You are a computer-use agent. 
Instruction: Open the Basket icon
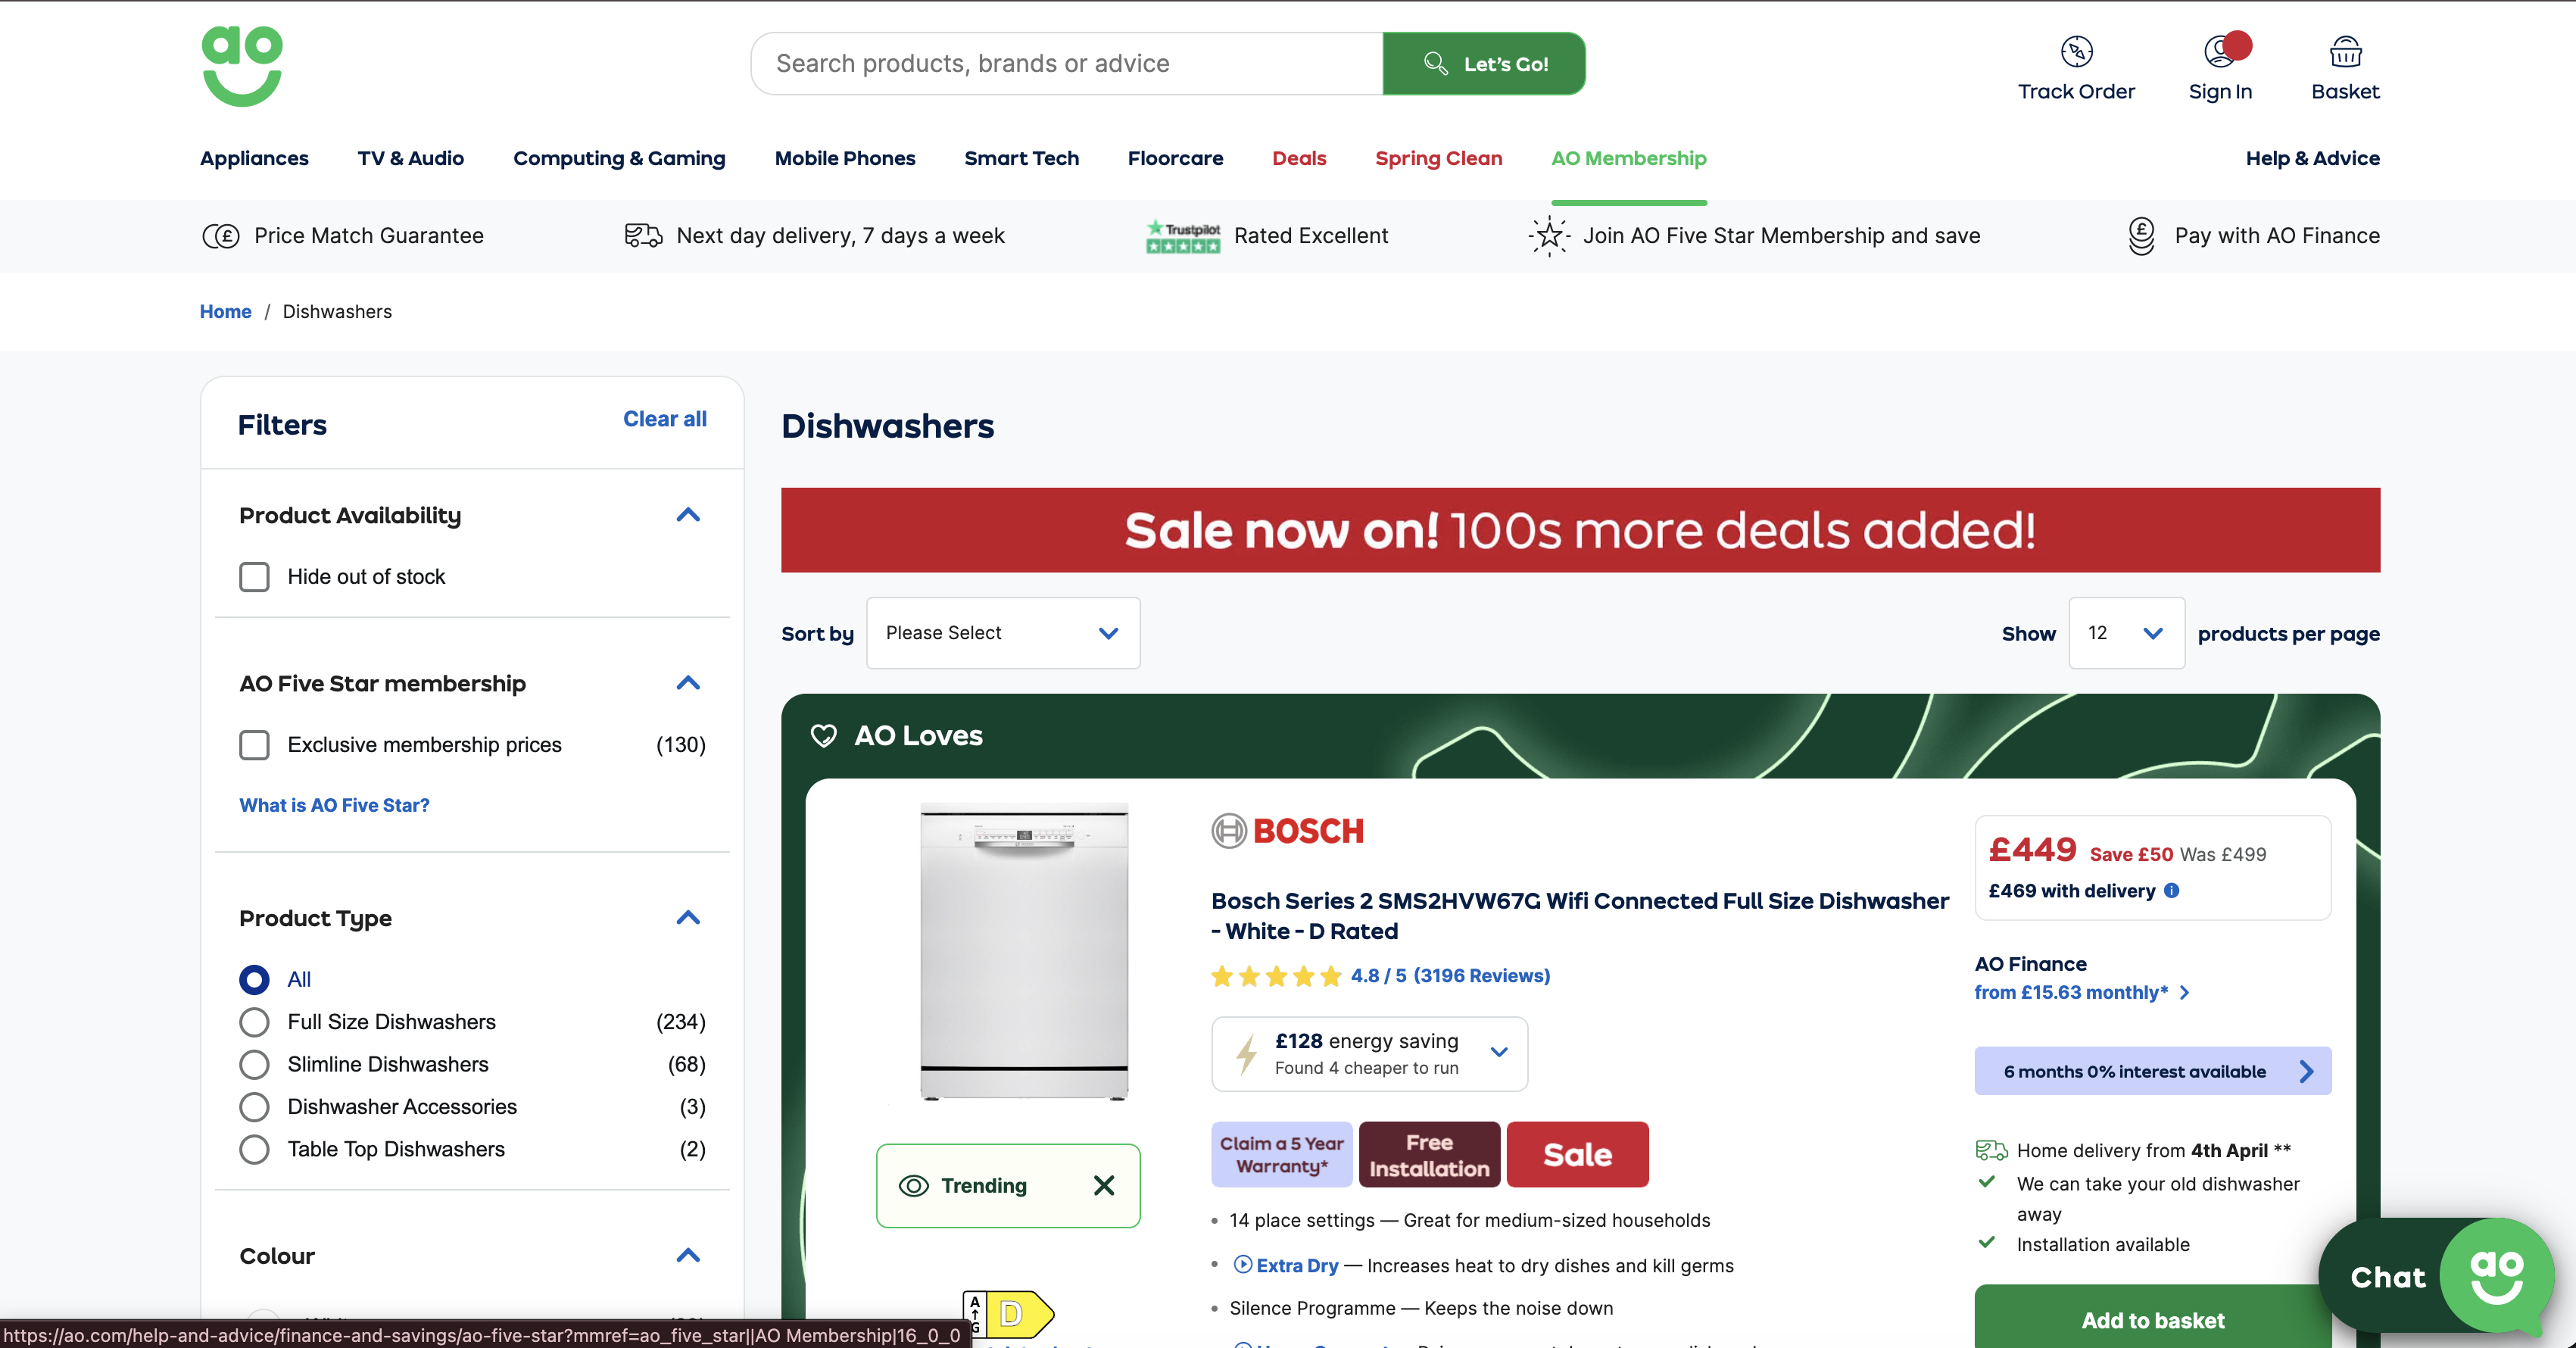click(2345, 52)
